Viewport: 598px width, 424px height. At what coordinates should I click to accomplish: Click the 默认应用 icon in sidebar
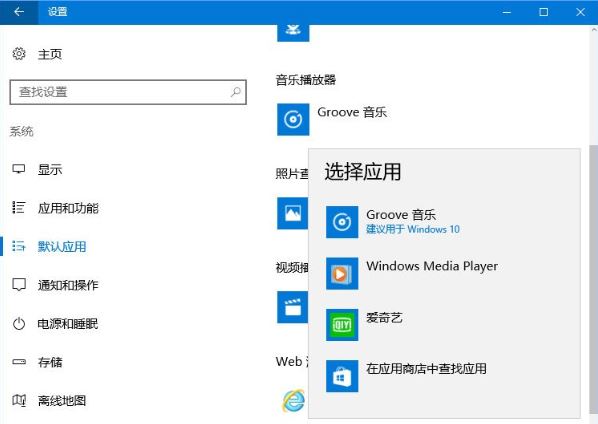(19, 246)
